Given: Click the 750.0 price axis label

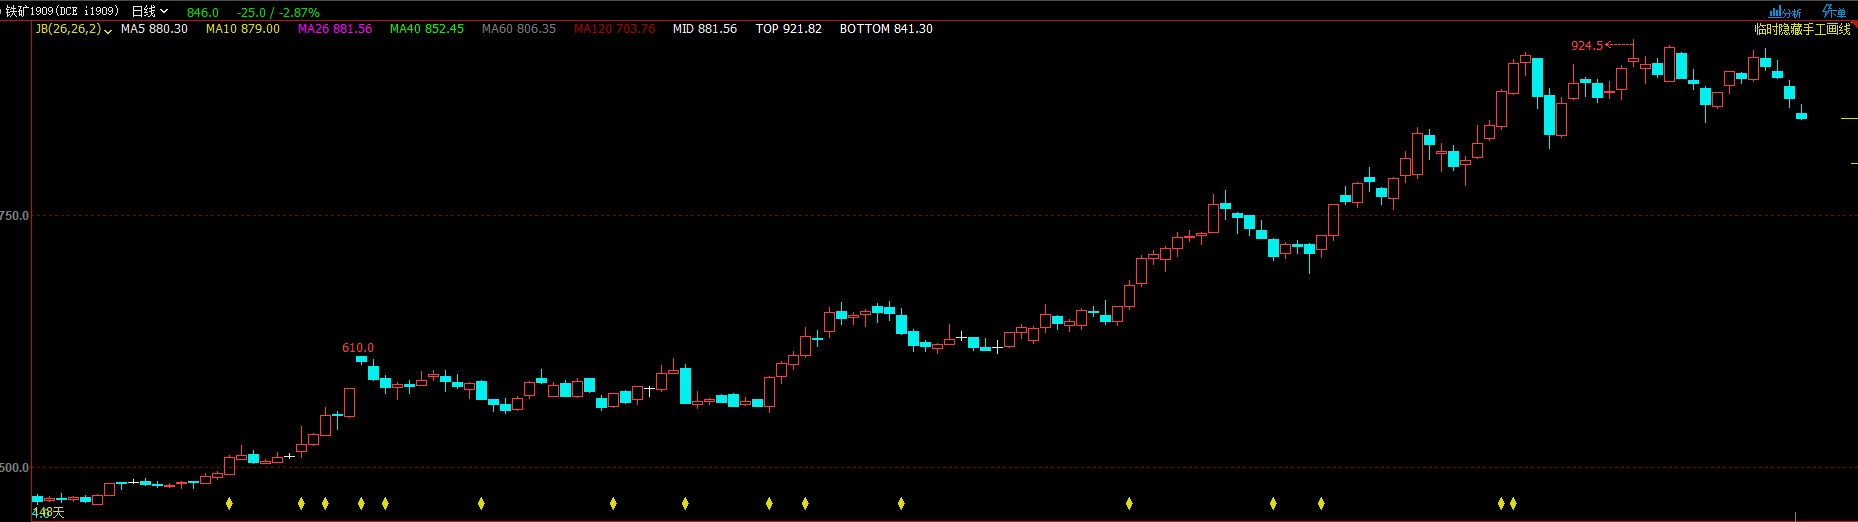Looking at the screenshot, I should (14, 215).
